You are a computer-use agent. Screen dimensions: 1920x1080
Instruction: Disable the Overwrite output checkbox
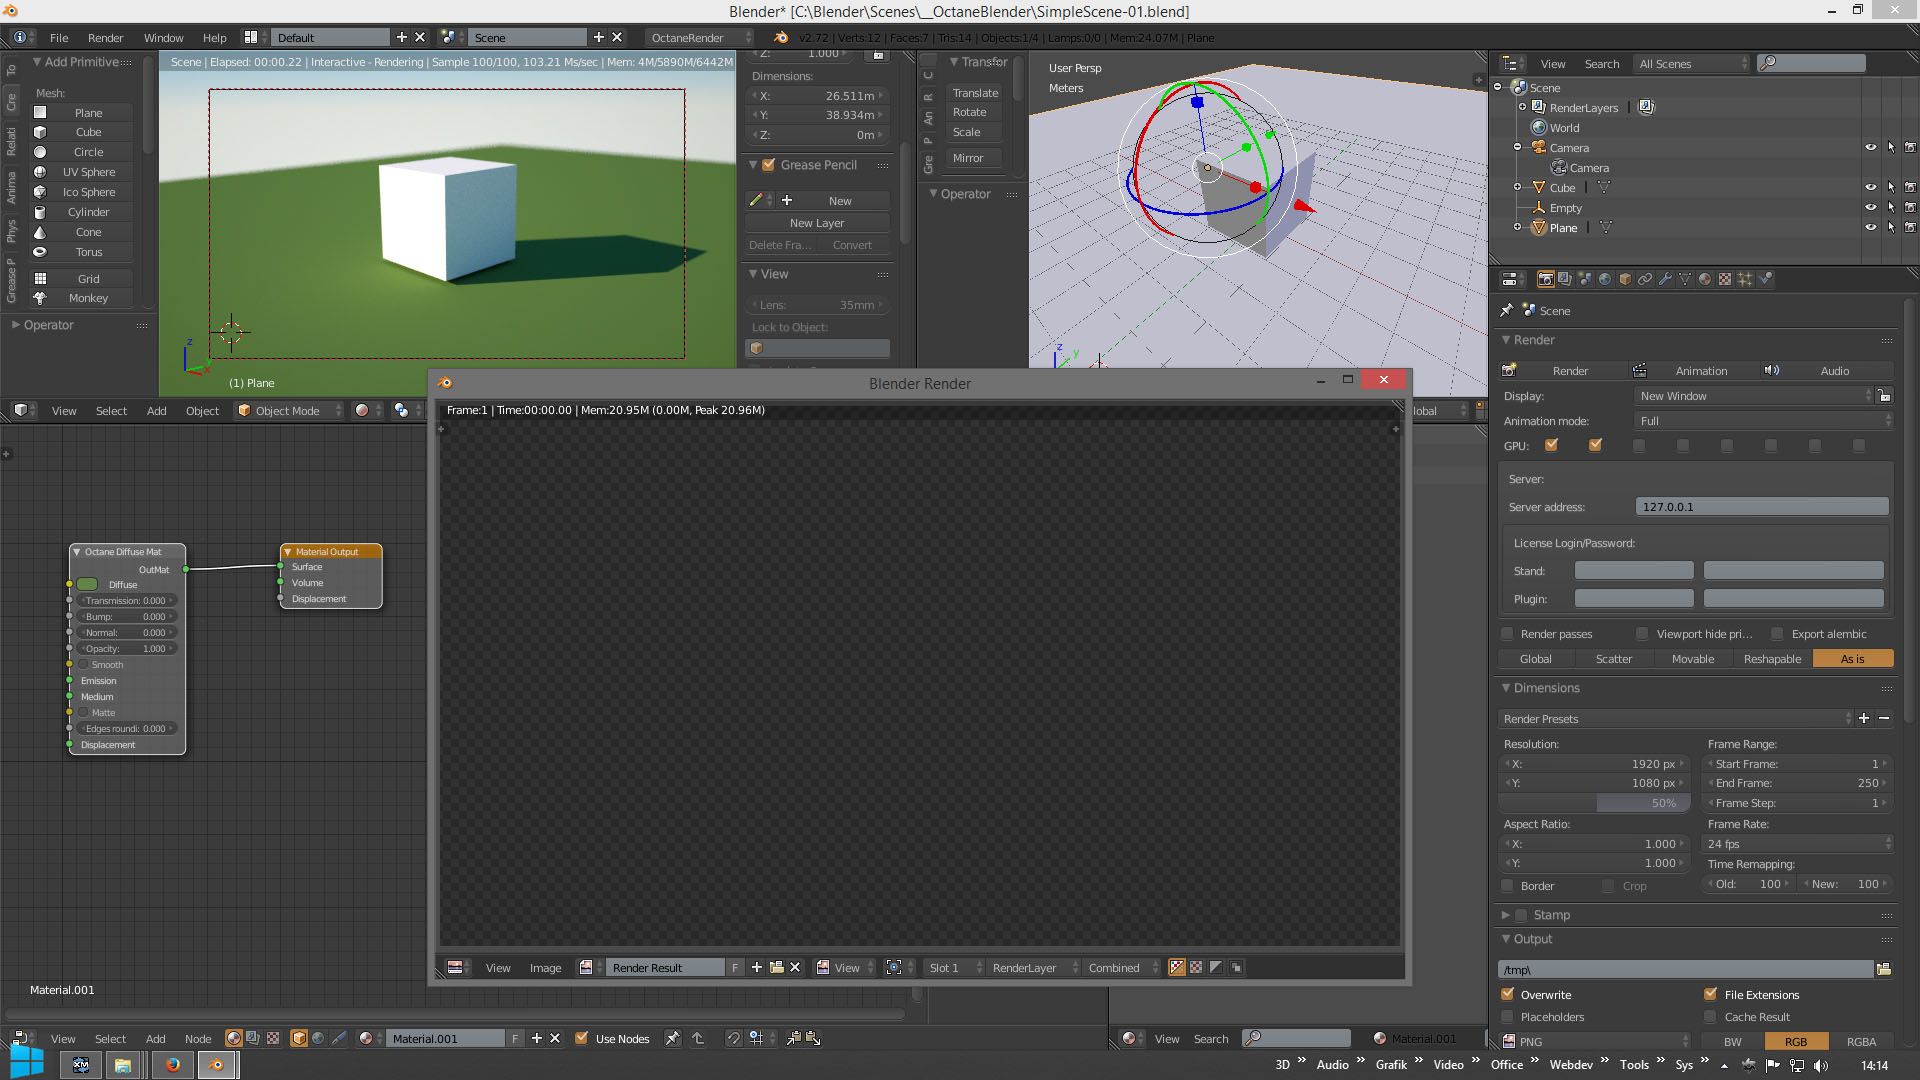point(1507,995)
